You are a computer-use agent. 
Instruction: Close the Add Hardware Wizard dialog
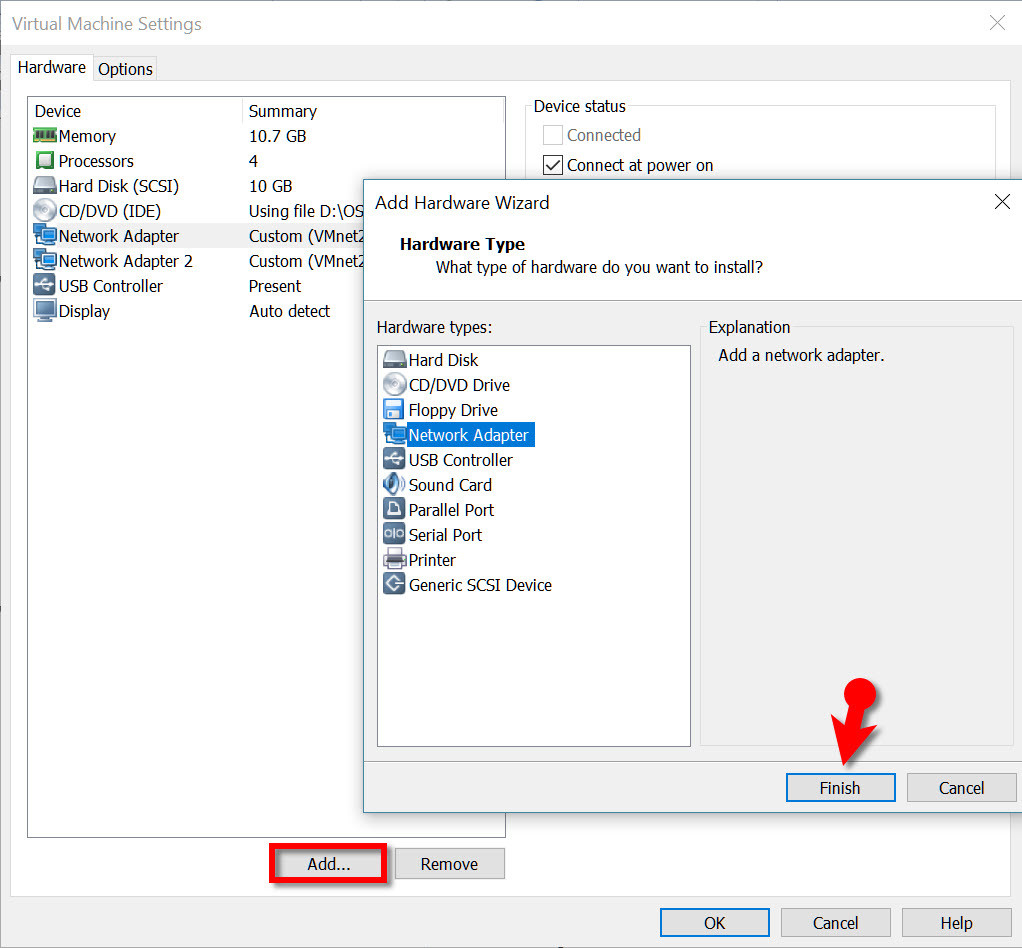click(1002, 201)
